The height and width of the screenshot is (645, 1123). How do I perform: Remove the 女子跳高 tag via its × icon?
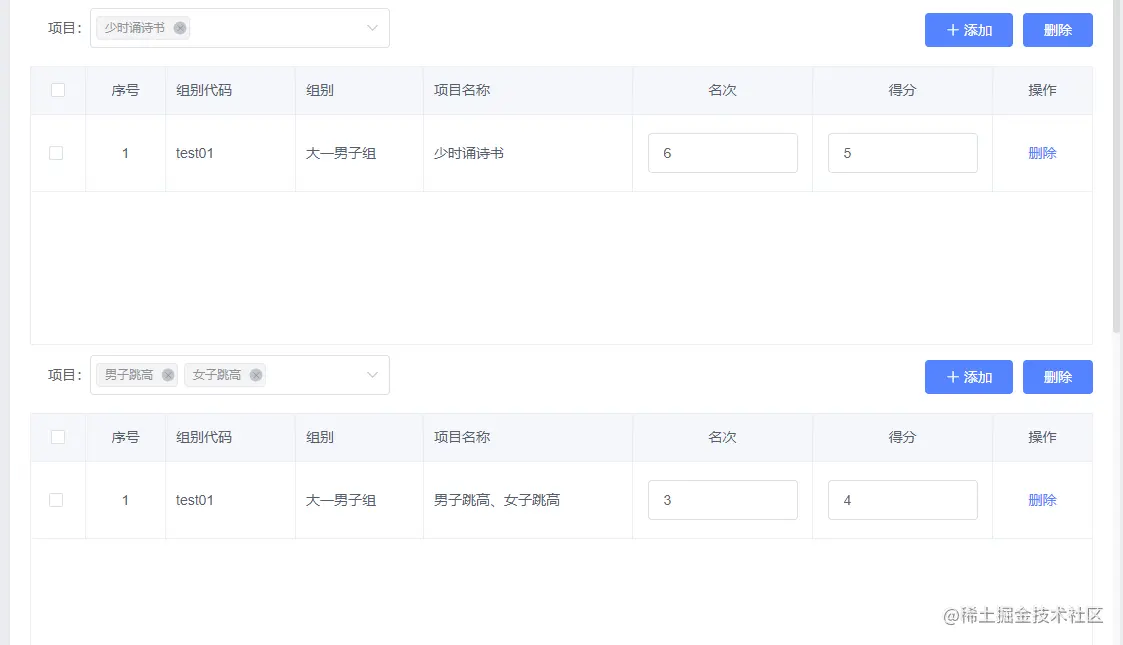(256, 374)
